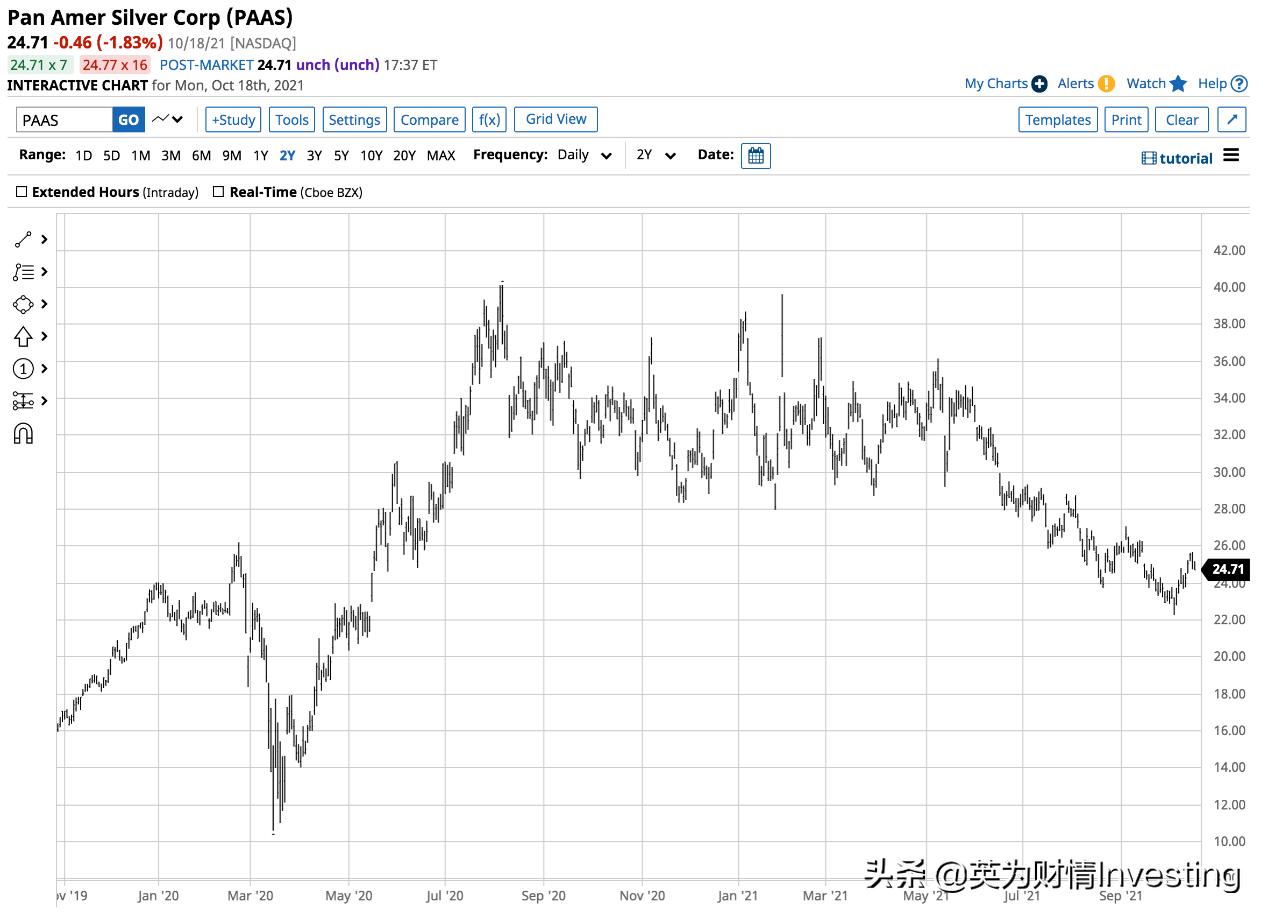Image resolution: width=1268 pixels, height=916 pixels.
Task: Open the tutorial video icon
Action: (1149, 158)
